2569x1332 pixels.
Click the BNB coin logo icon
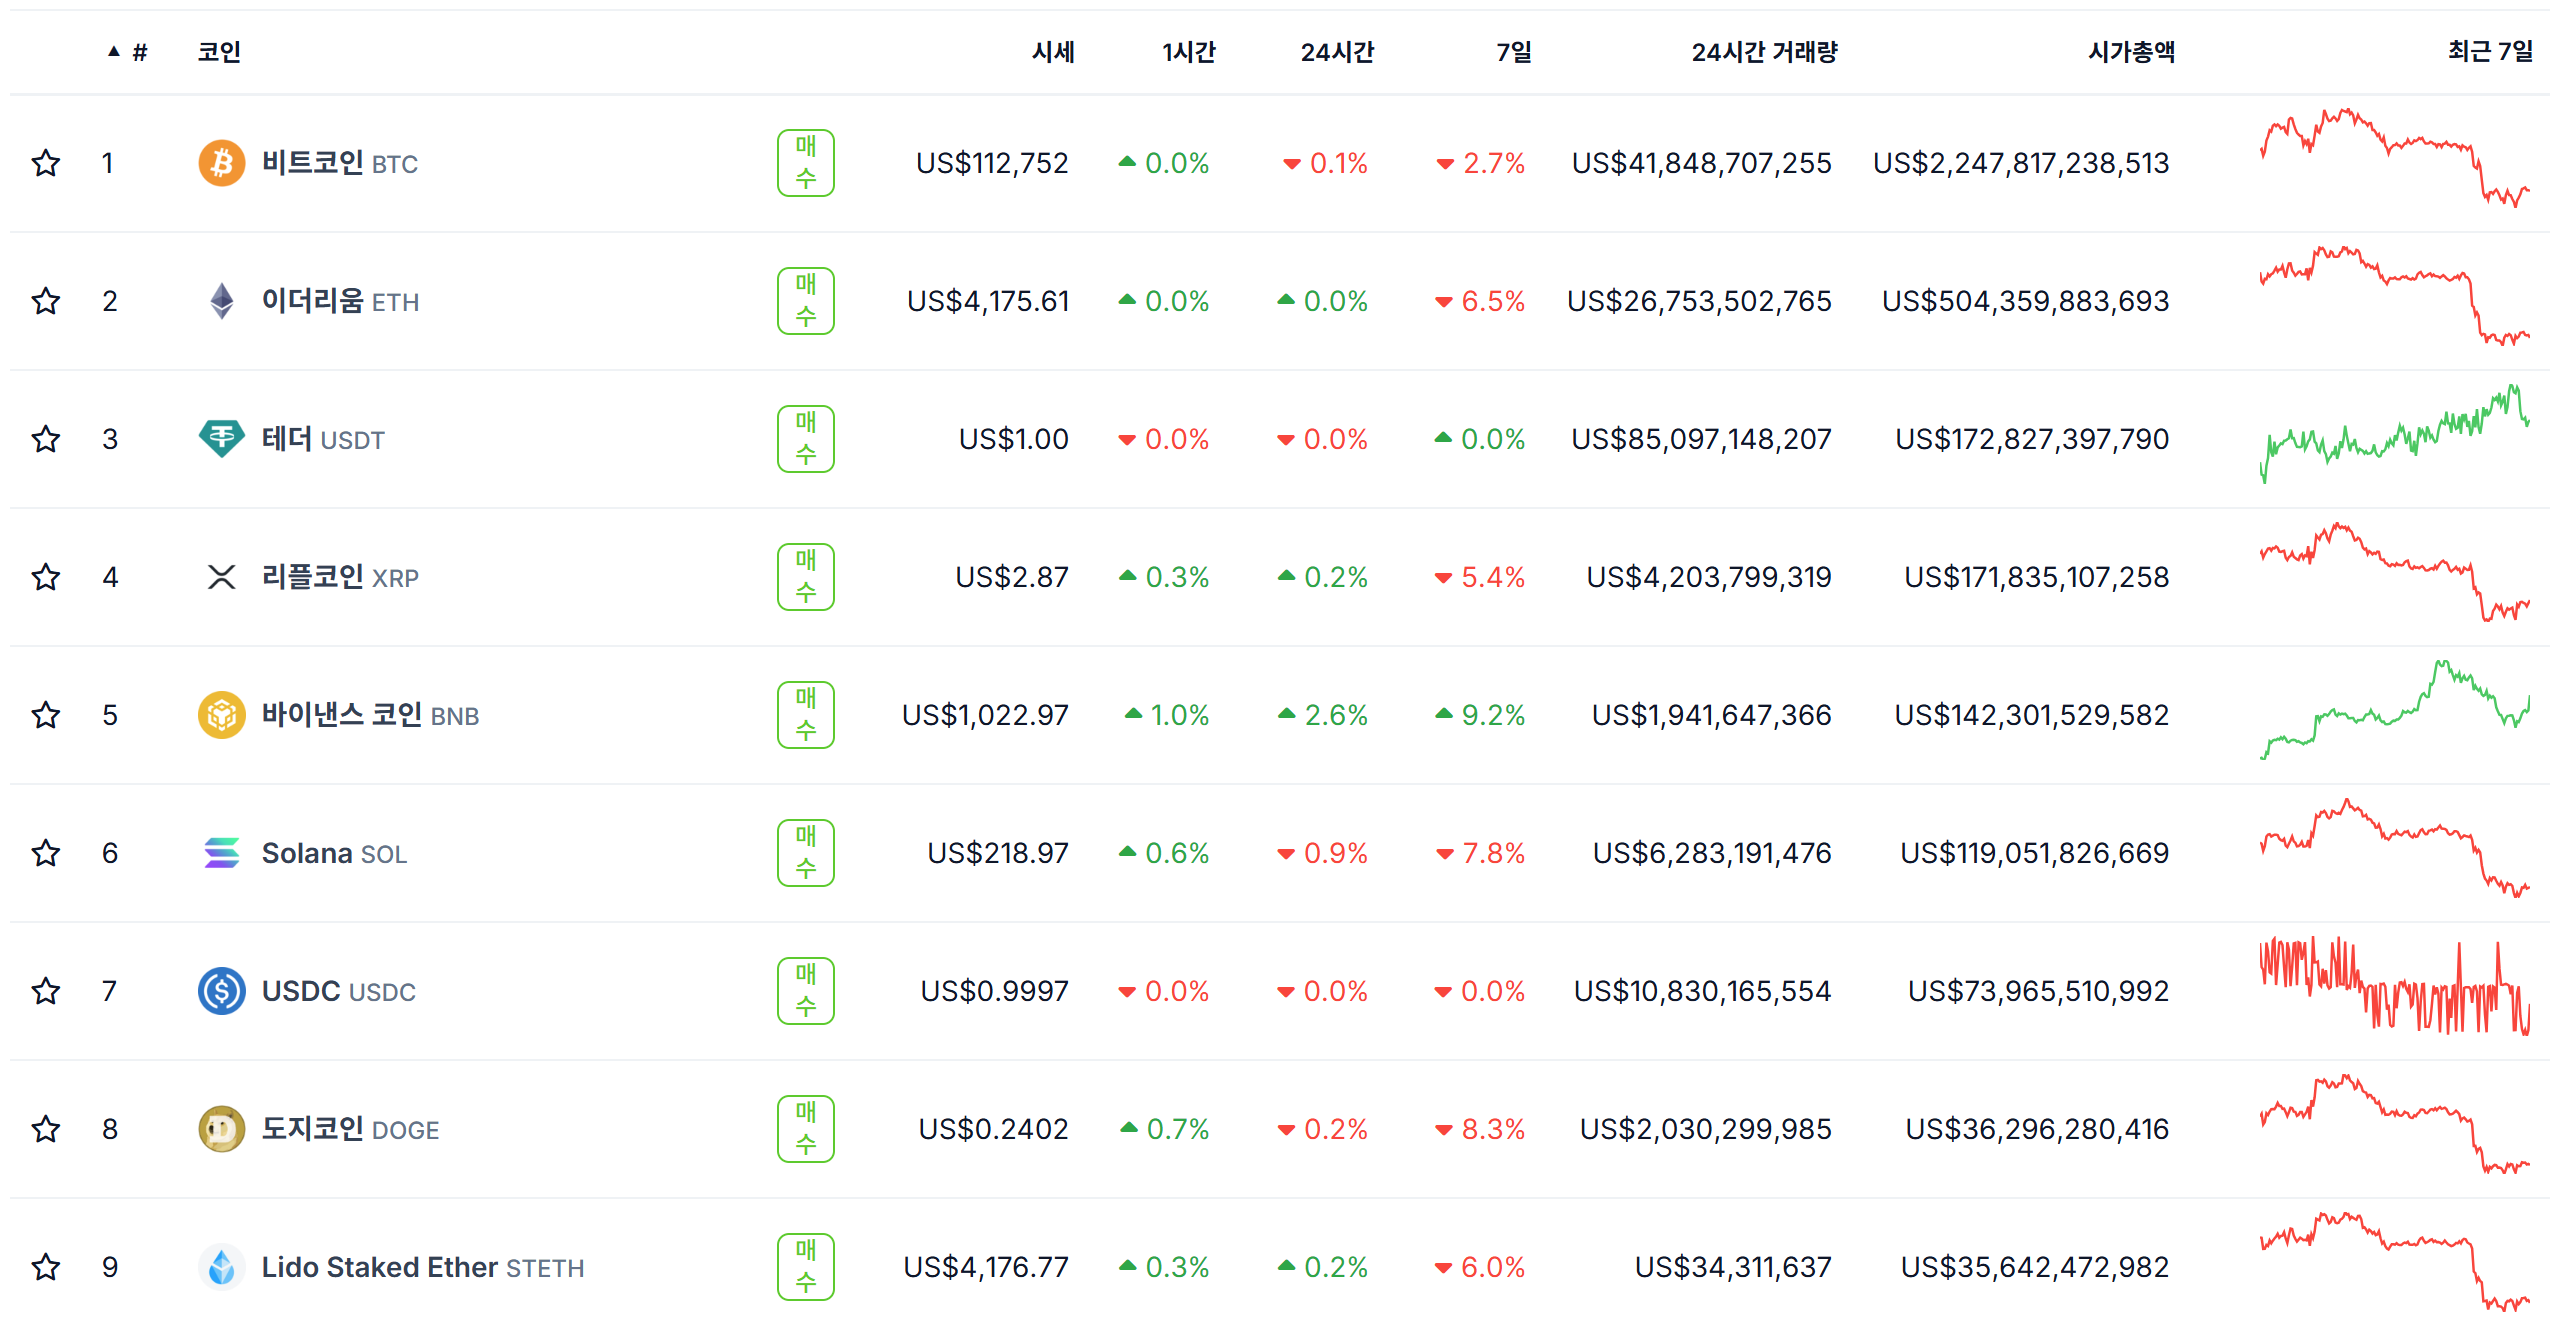222,715
